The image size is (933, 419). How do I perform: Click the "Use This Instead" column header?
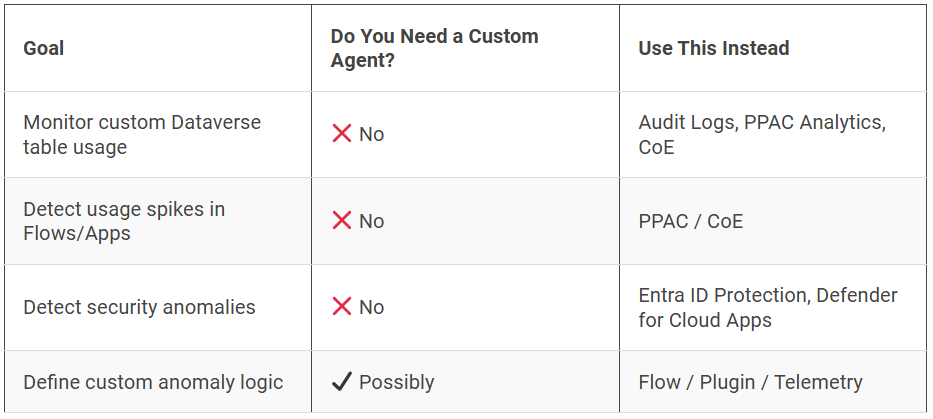(713, 48)
